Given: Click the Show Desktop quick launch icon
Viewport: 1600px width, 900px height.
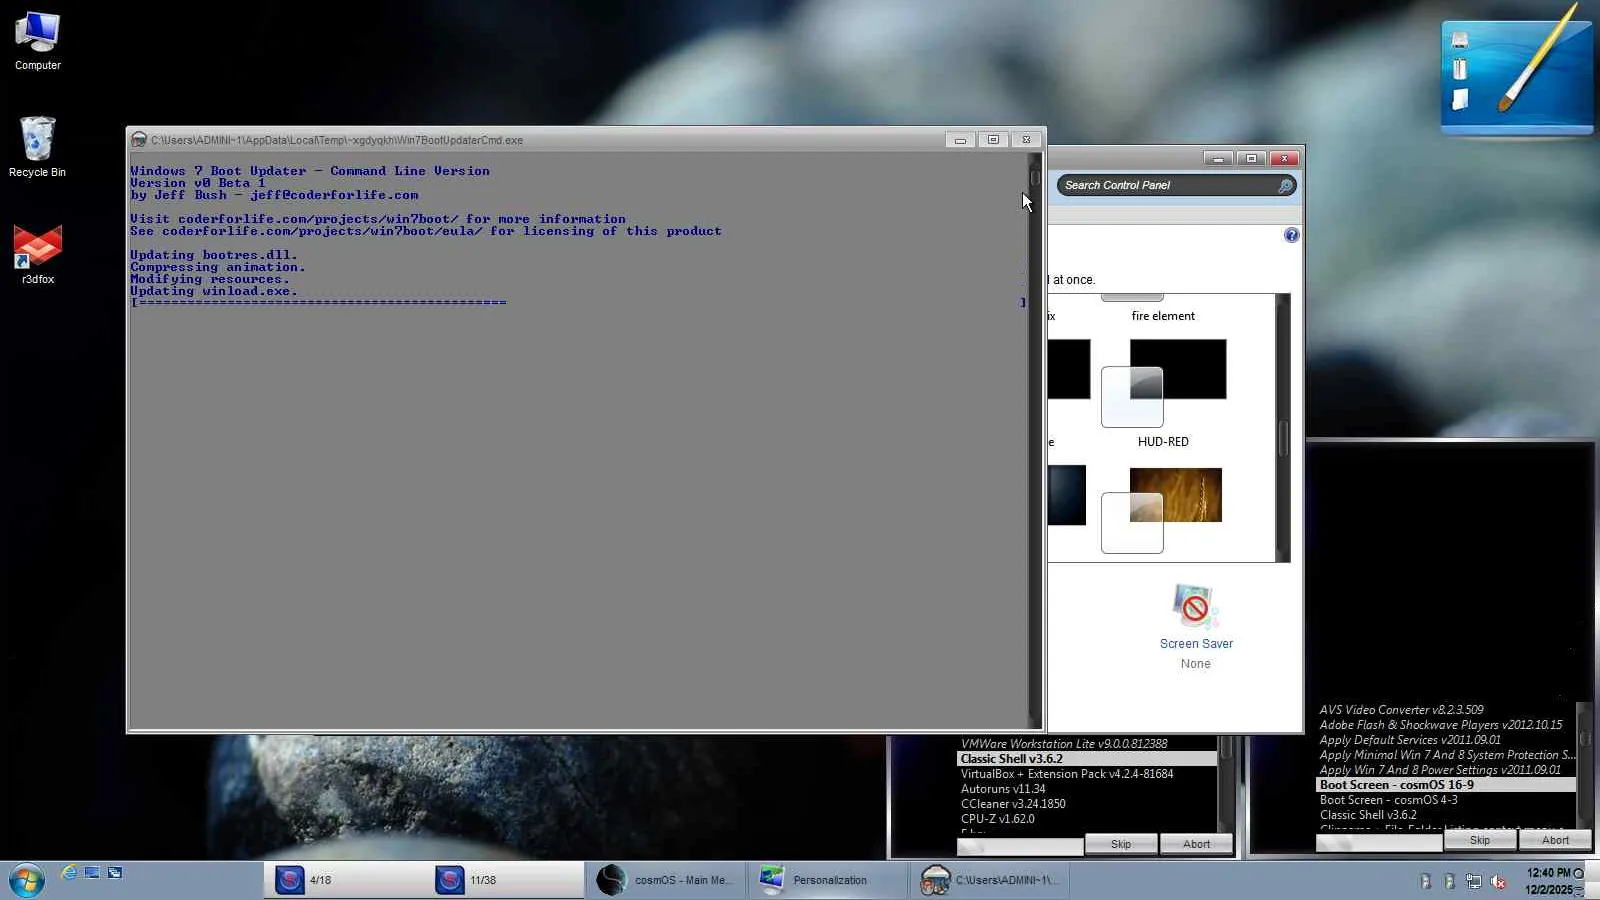Looking at the screenshot, I should point(92,873).
